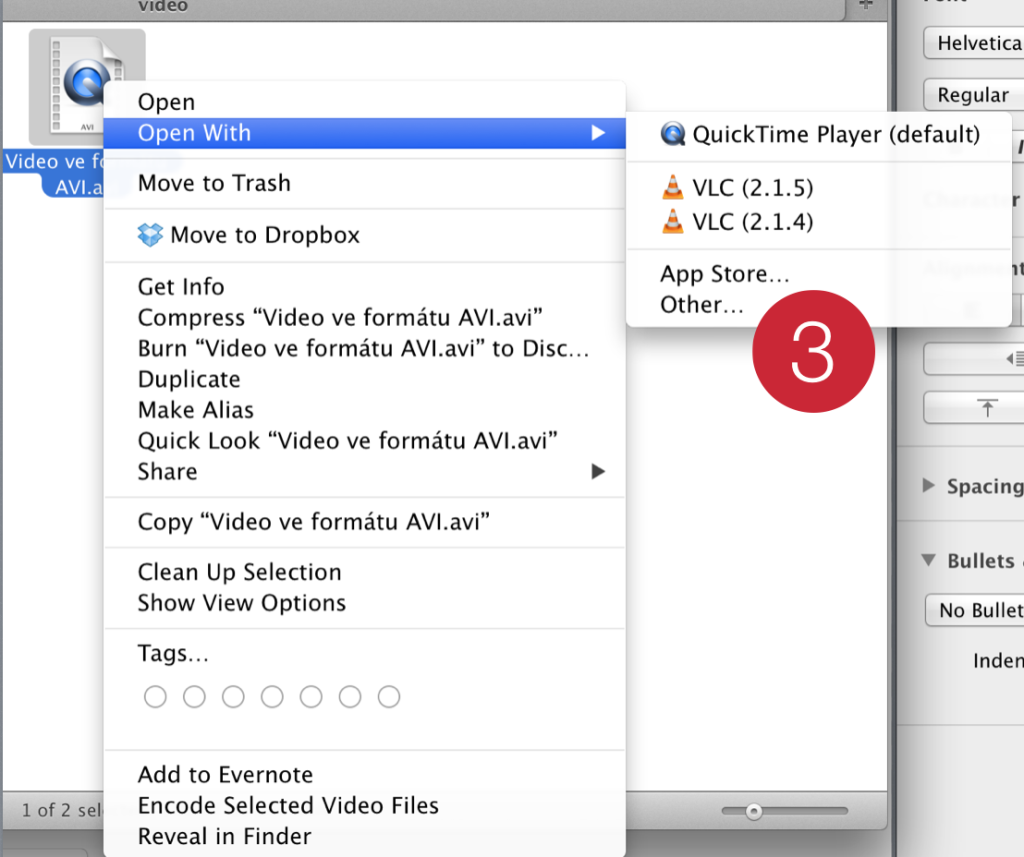Choose Reveal in Finder
This screenshot has width=1024, height=857.
click(364, 836)
